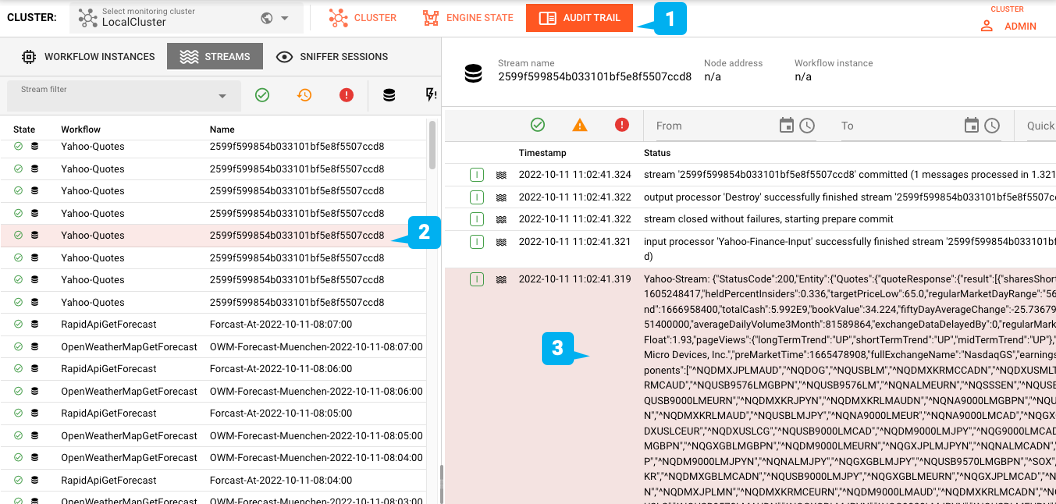
Task: Toggle orange warning filter in audit trail
Action: (x=580, y=125)
